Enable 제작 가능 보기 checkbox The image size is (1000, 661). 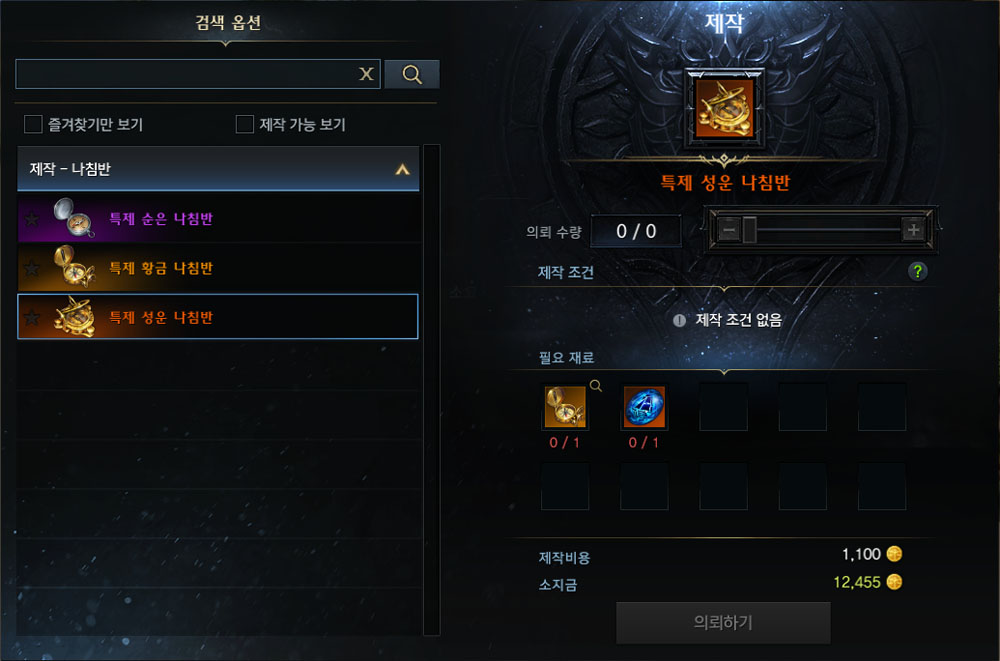click(x=245, y=124)
